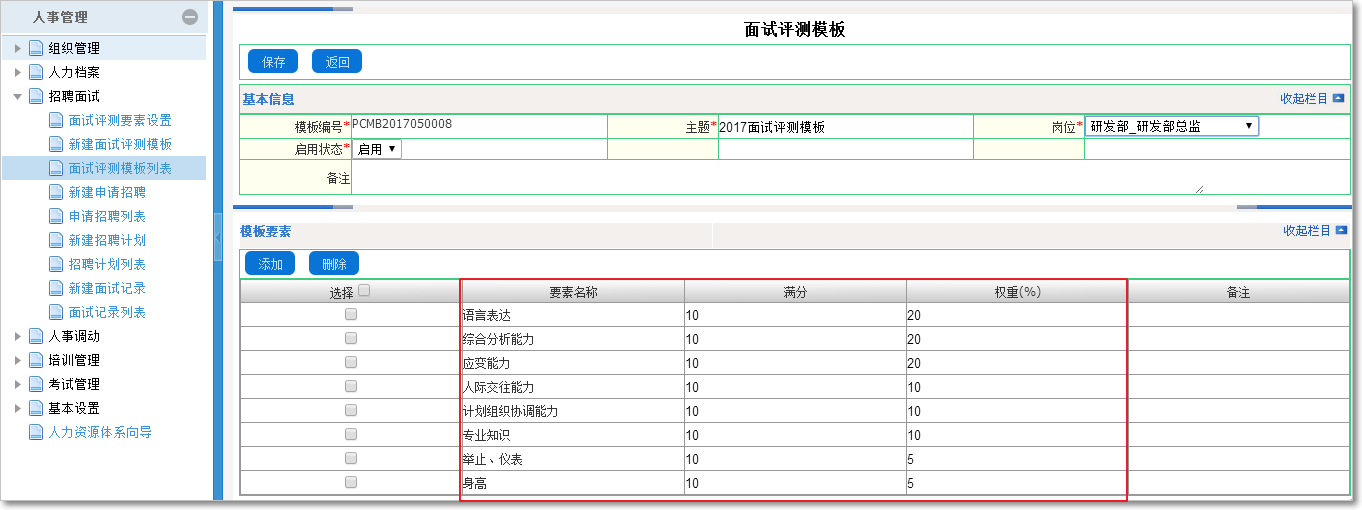This screenshot has height=510, width=1362.
Task: Click the page icon beside 面试记录列表
Action: click(x=56, y=313)
